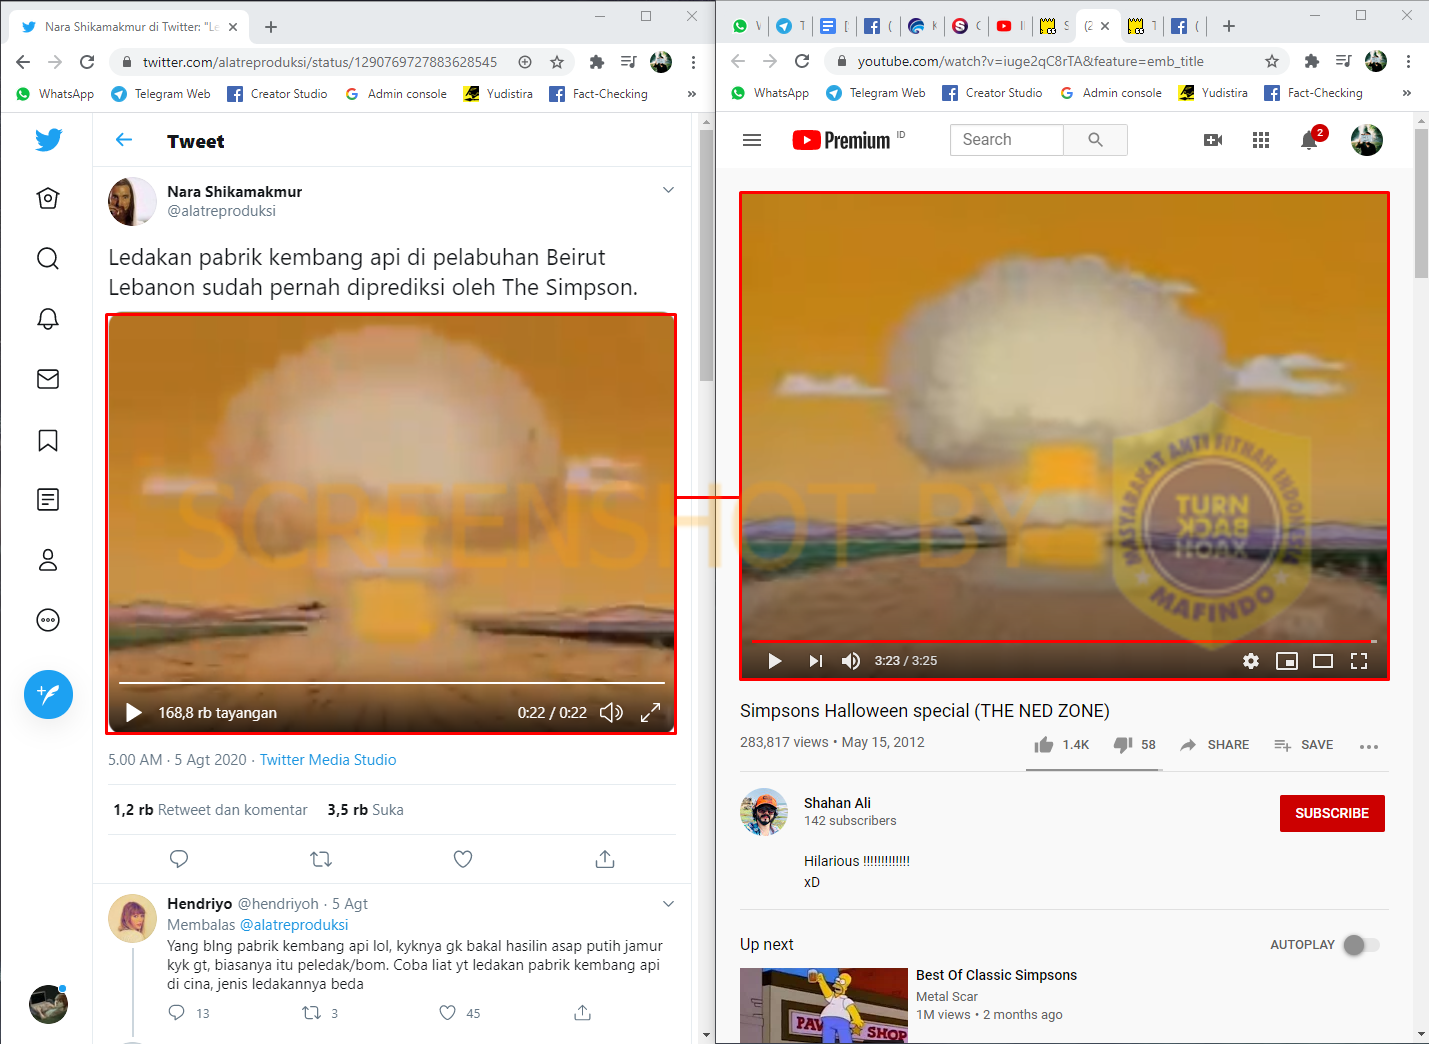Focus the YouTube Search field

[1006, 140]
